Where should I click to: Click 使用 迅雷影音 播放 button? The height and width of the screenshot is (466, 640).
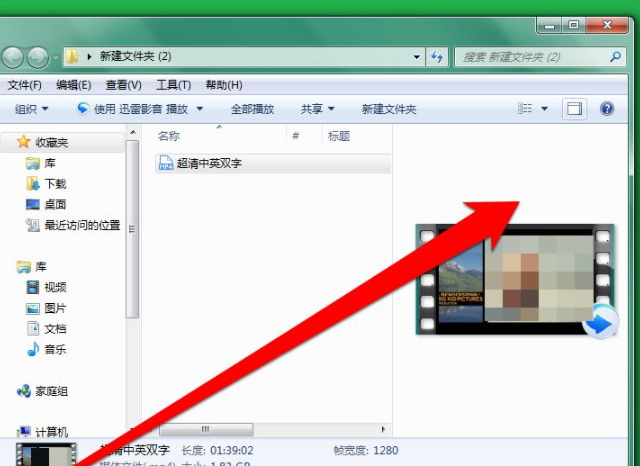(x=133, y=109)
